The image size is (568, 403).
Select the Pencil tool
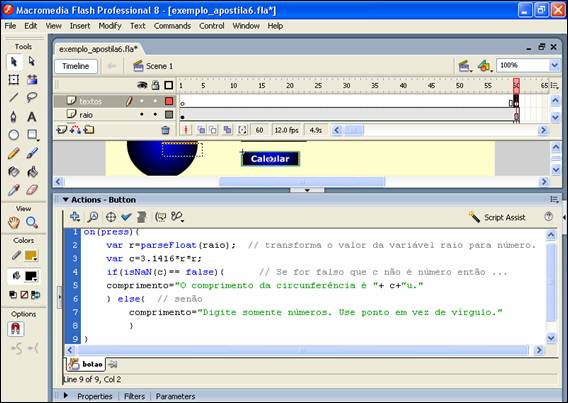(14, 153)
